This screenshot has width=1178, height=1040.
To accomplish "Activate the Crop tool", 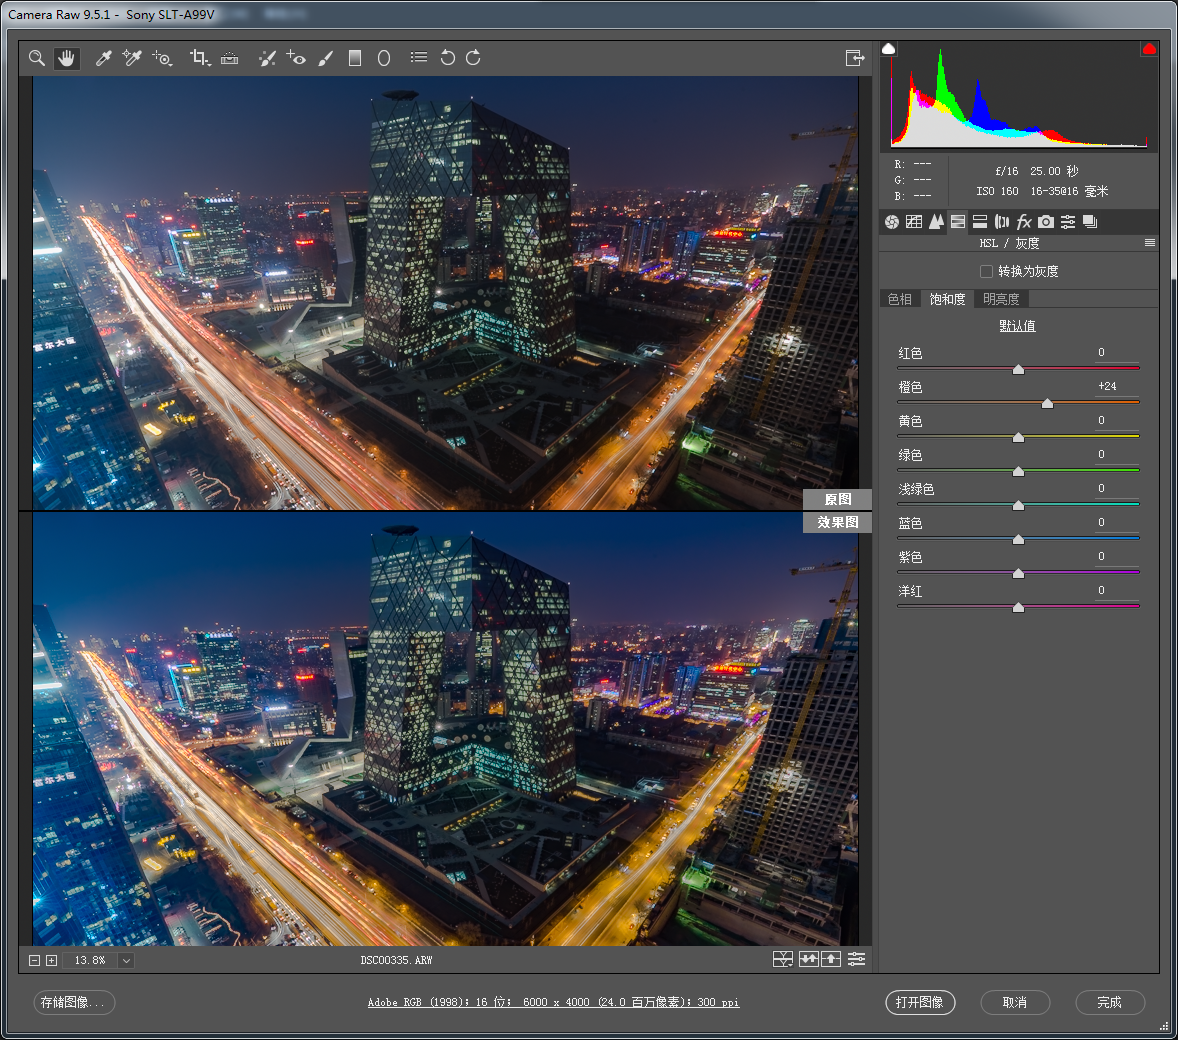I will (199, 58).
